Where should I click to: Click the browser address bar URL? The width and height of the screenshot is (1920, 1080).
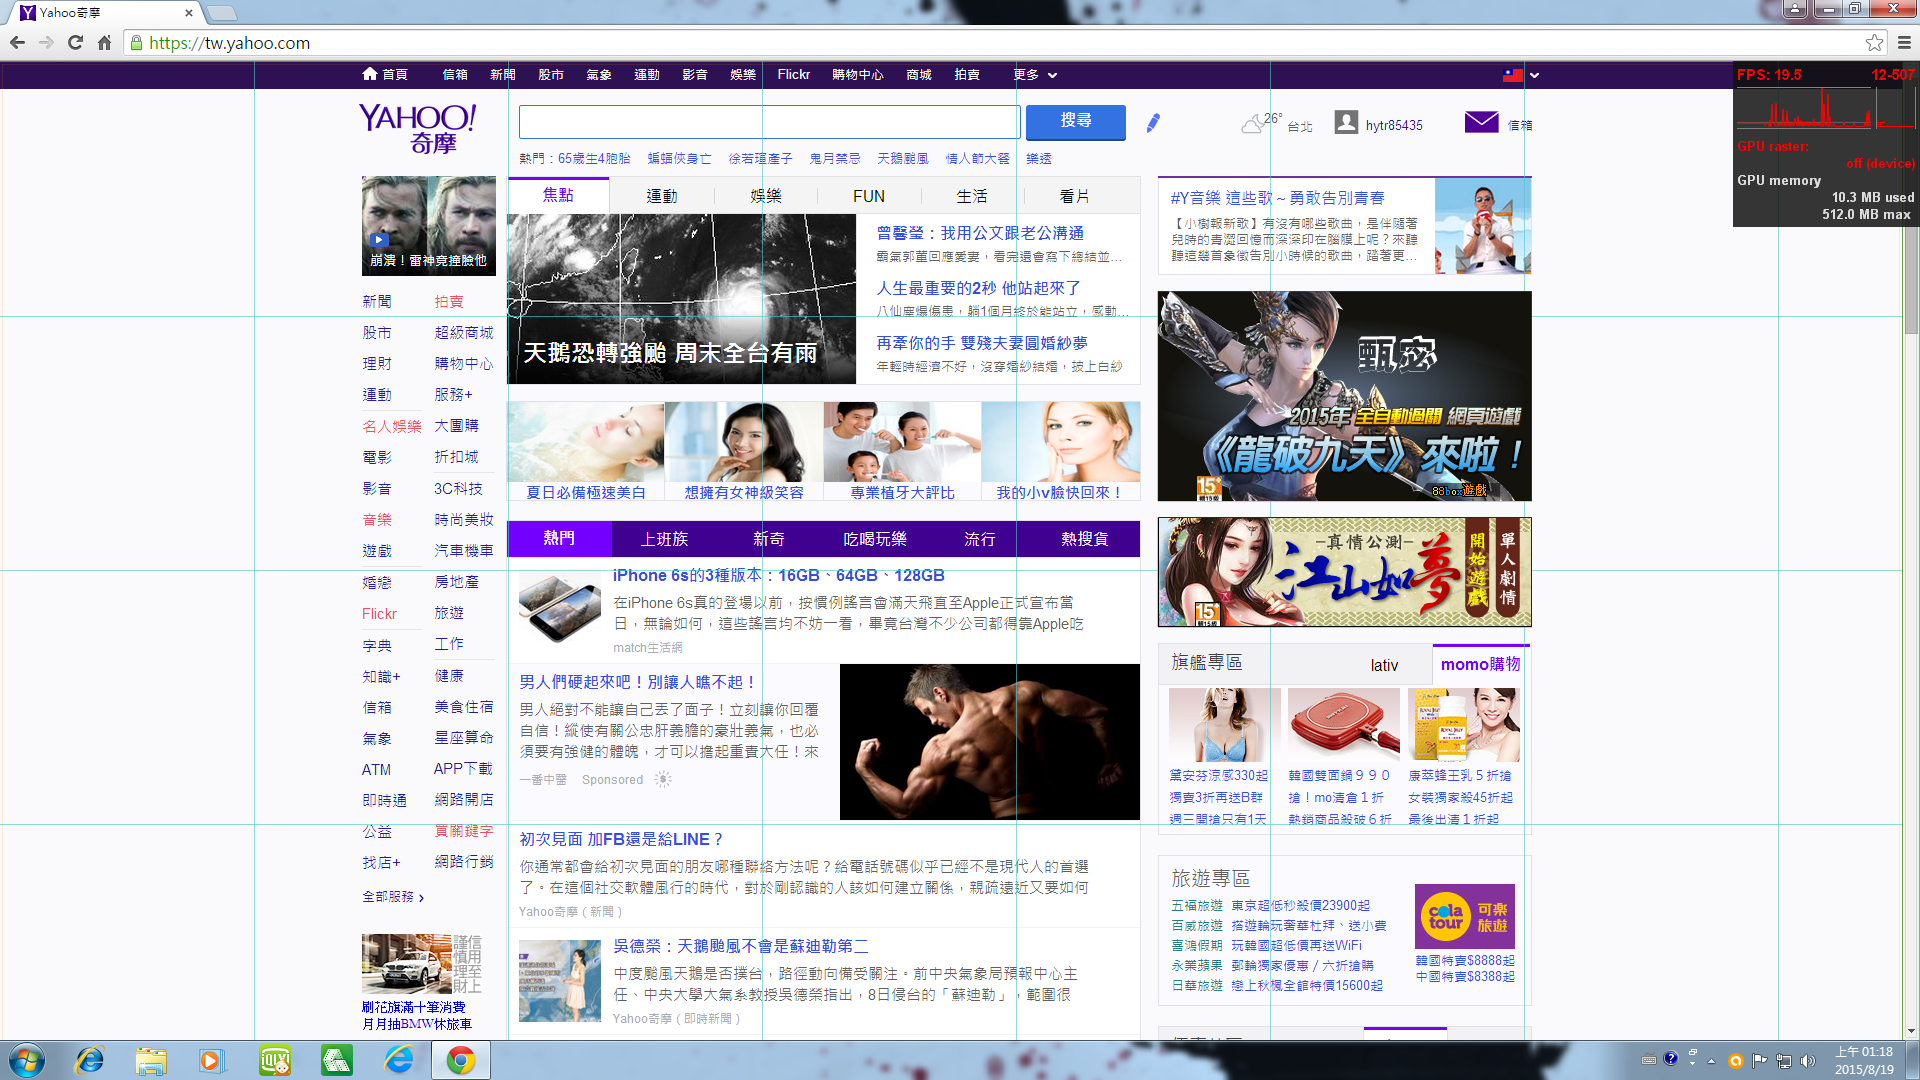tap(229, 43)
